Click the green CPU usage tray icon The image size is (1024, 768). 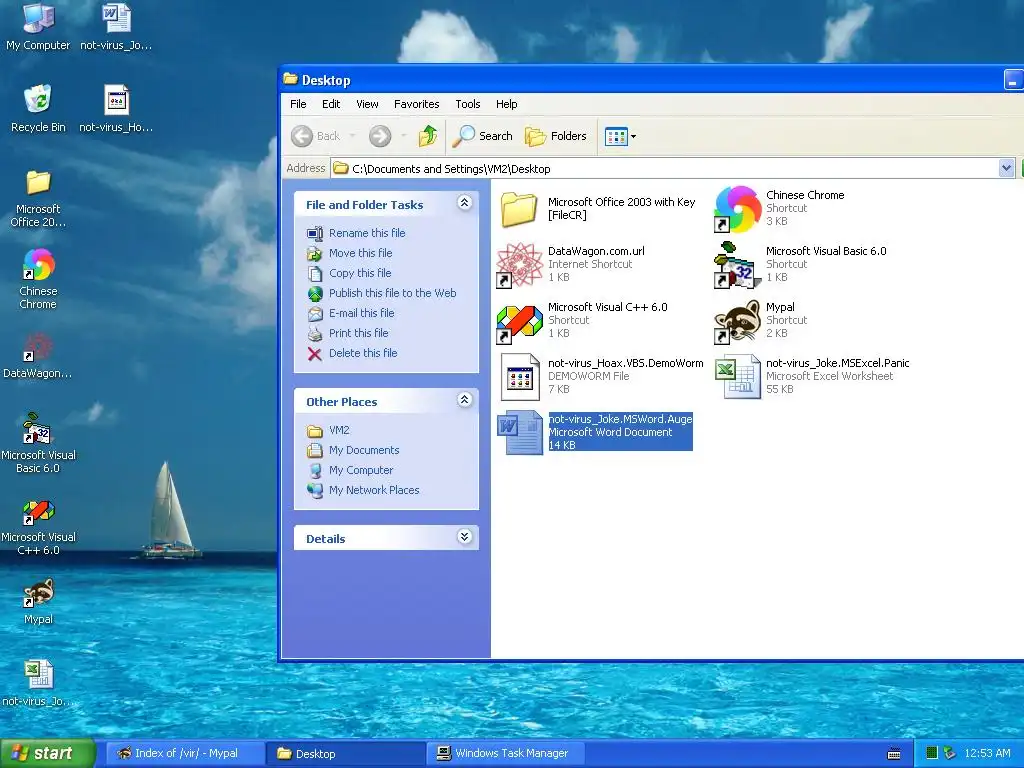tap(931, 753)
